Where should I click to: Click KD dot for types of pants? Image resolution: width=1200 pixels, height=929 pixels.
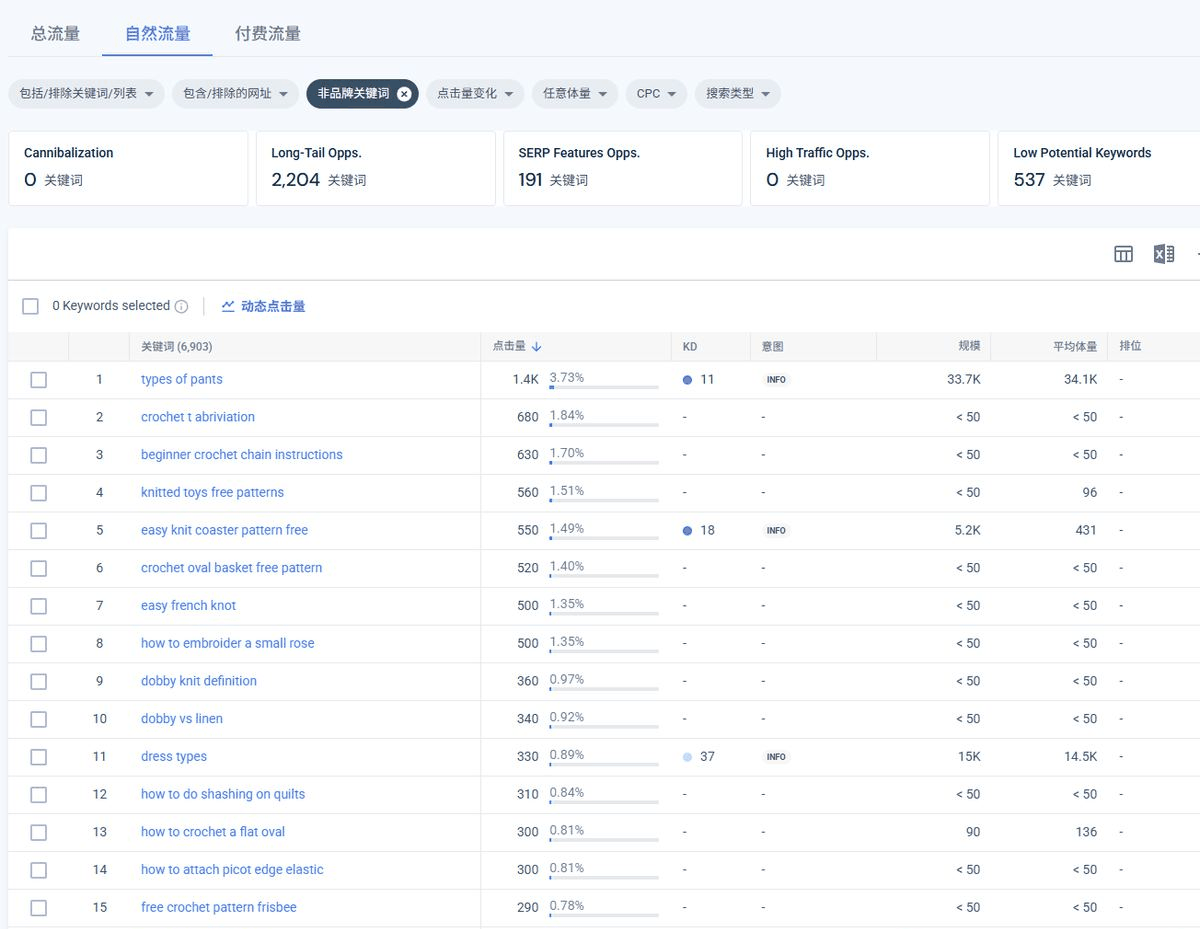pos(687,380)
